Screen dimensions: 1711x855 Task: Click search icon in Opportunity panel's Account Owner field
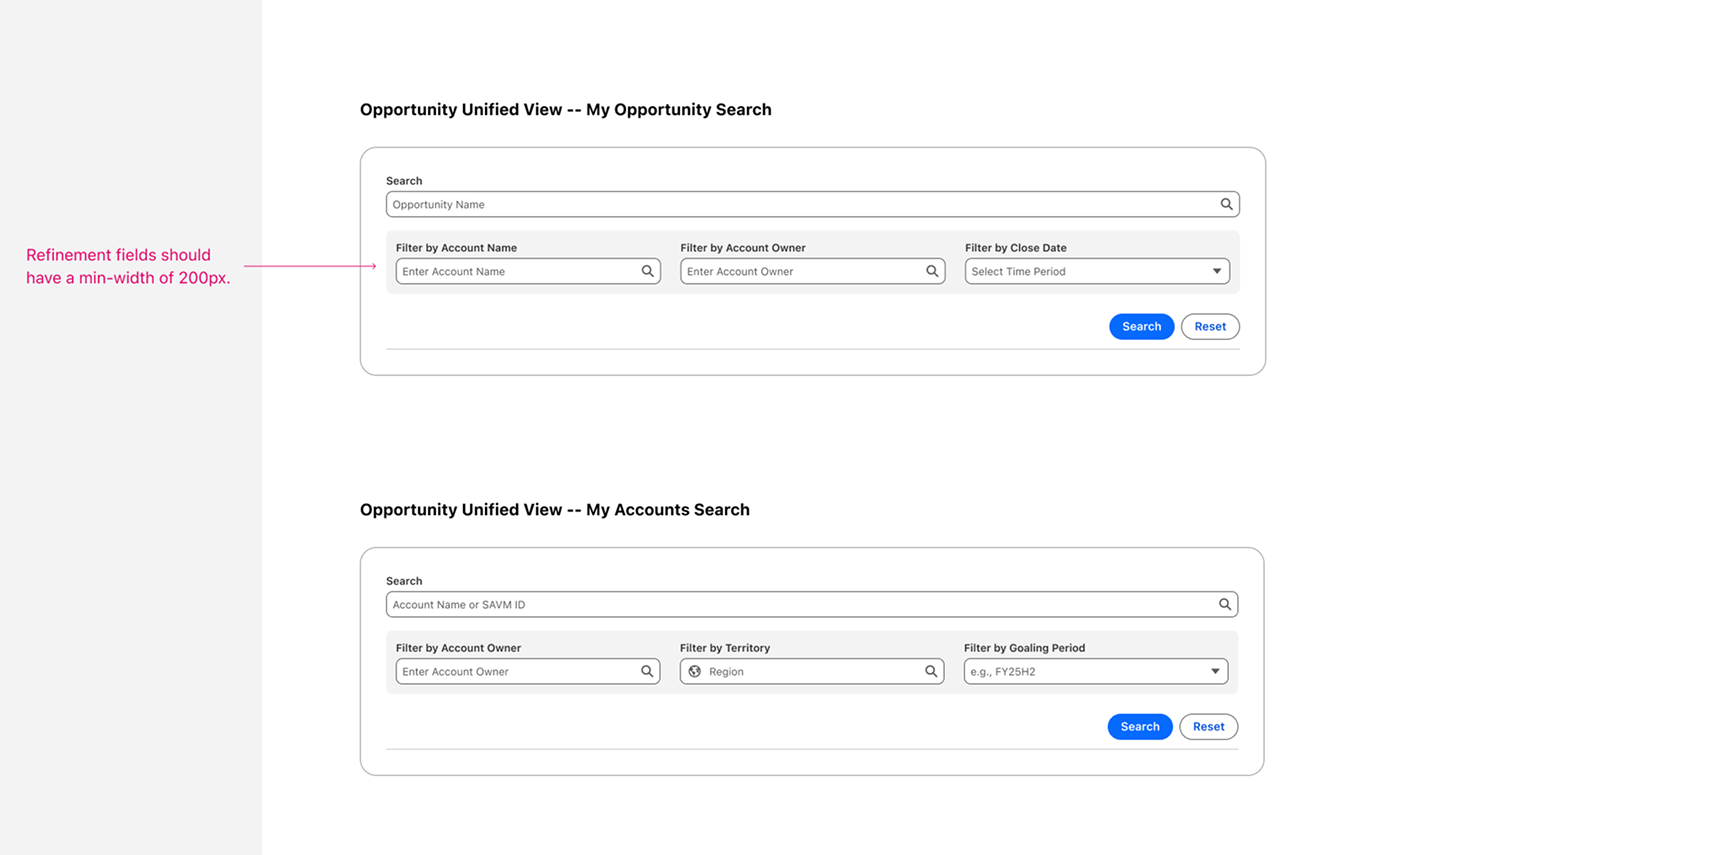click(x=932, y=271)
